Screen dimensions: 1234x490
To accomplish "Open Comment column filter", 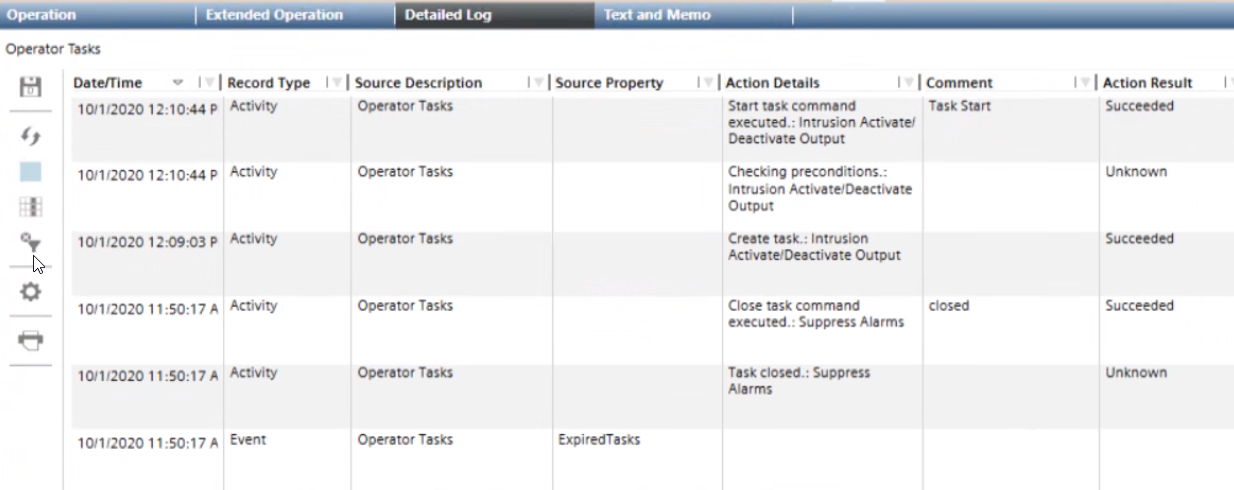I will (x=1084, y=83).
